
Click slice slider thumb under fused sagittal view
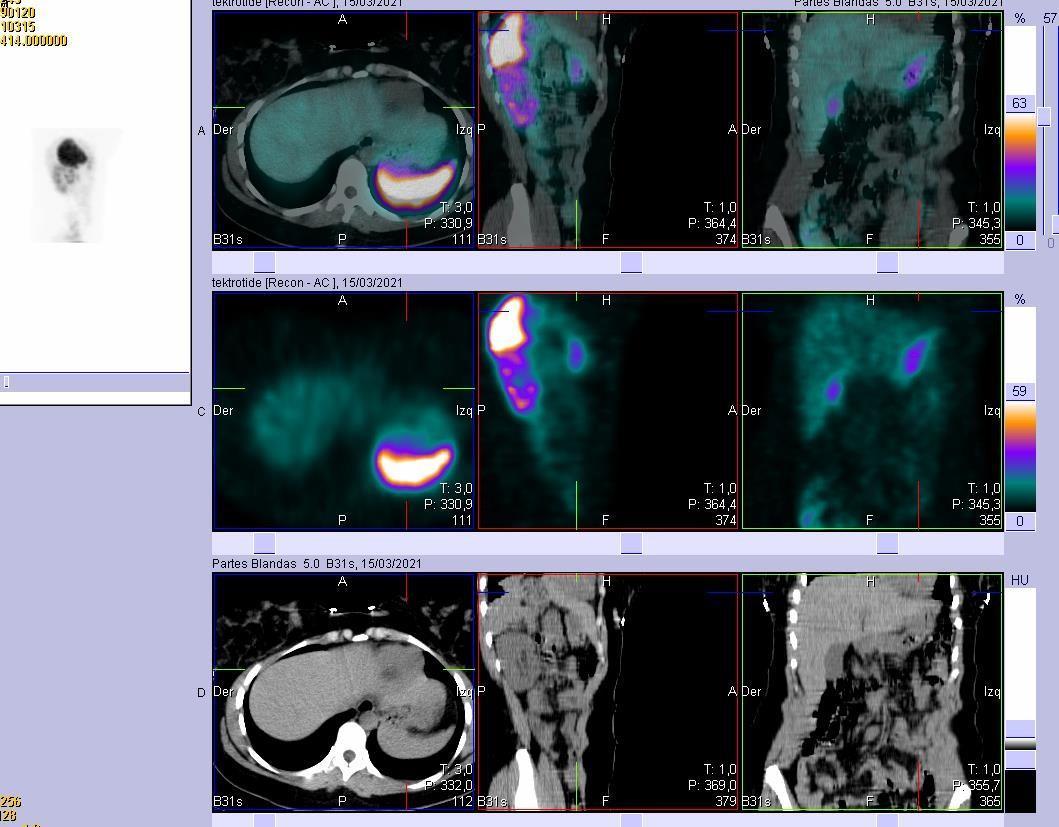coord(631,262)
